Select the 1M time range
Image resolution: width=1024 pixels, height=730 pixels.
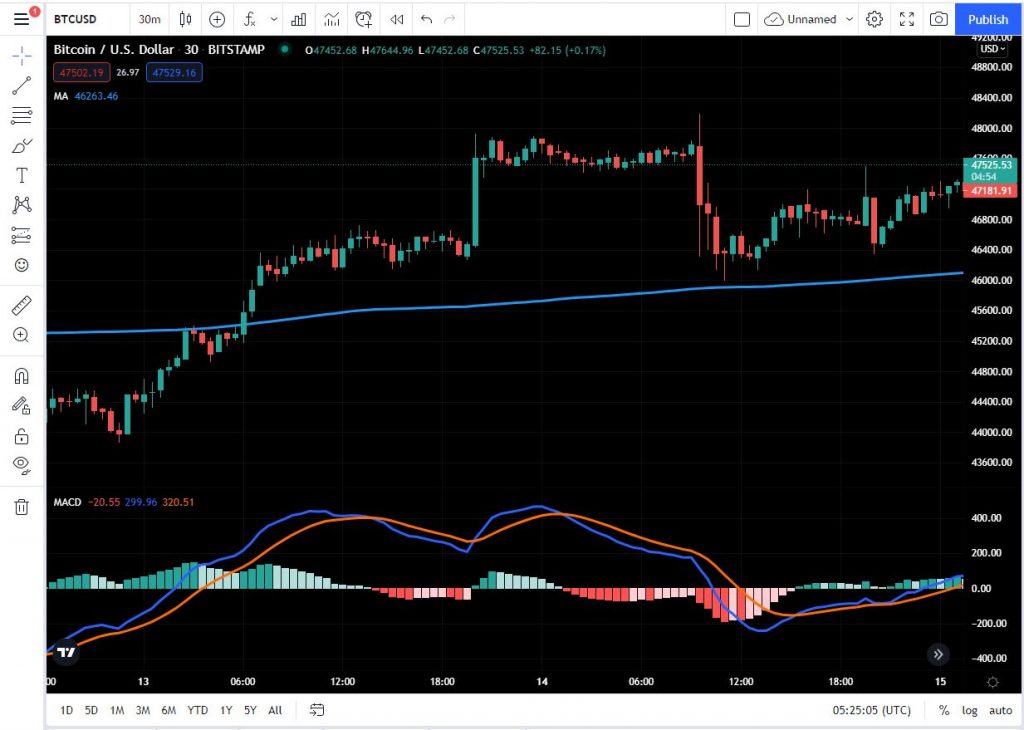pos(117,710)
